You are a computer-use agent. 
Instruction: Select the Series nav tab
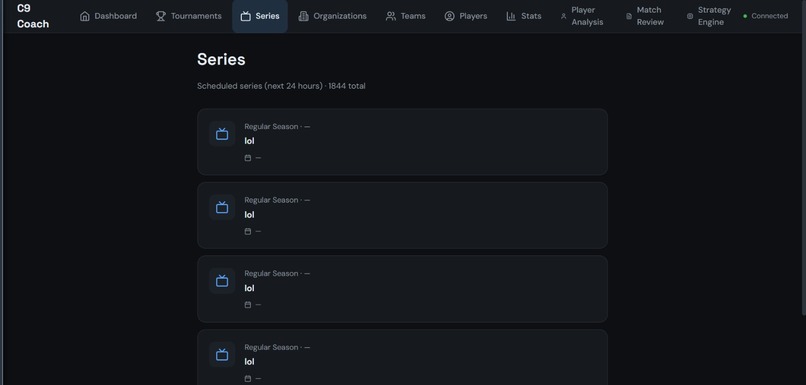(x=260, y=16)
